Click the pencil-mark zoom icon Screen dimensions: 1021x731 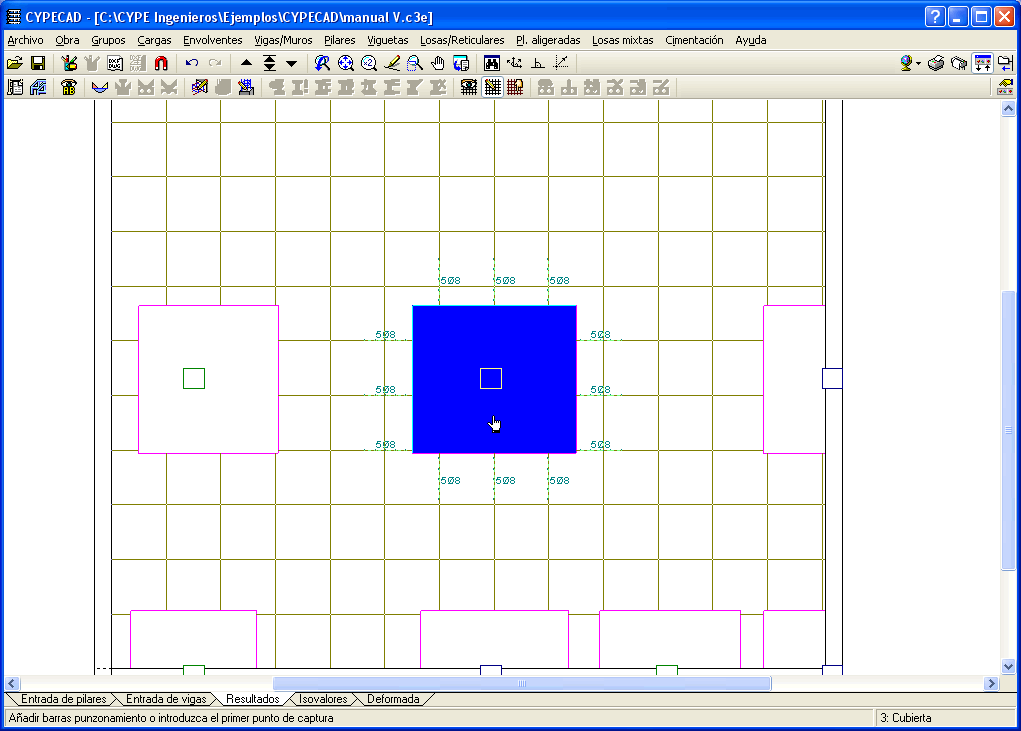(392, 63)
